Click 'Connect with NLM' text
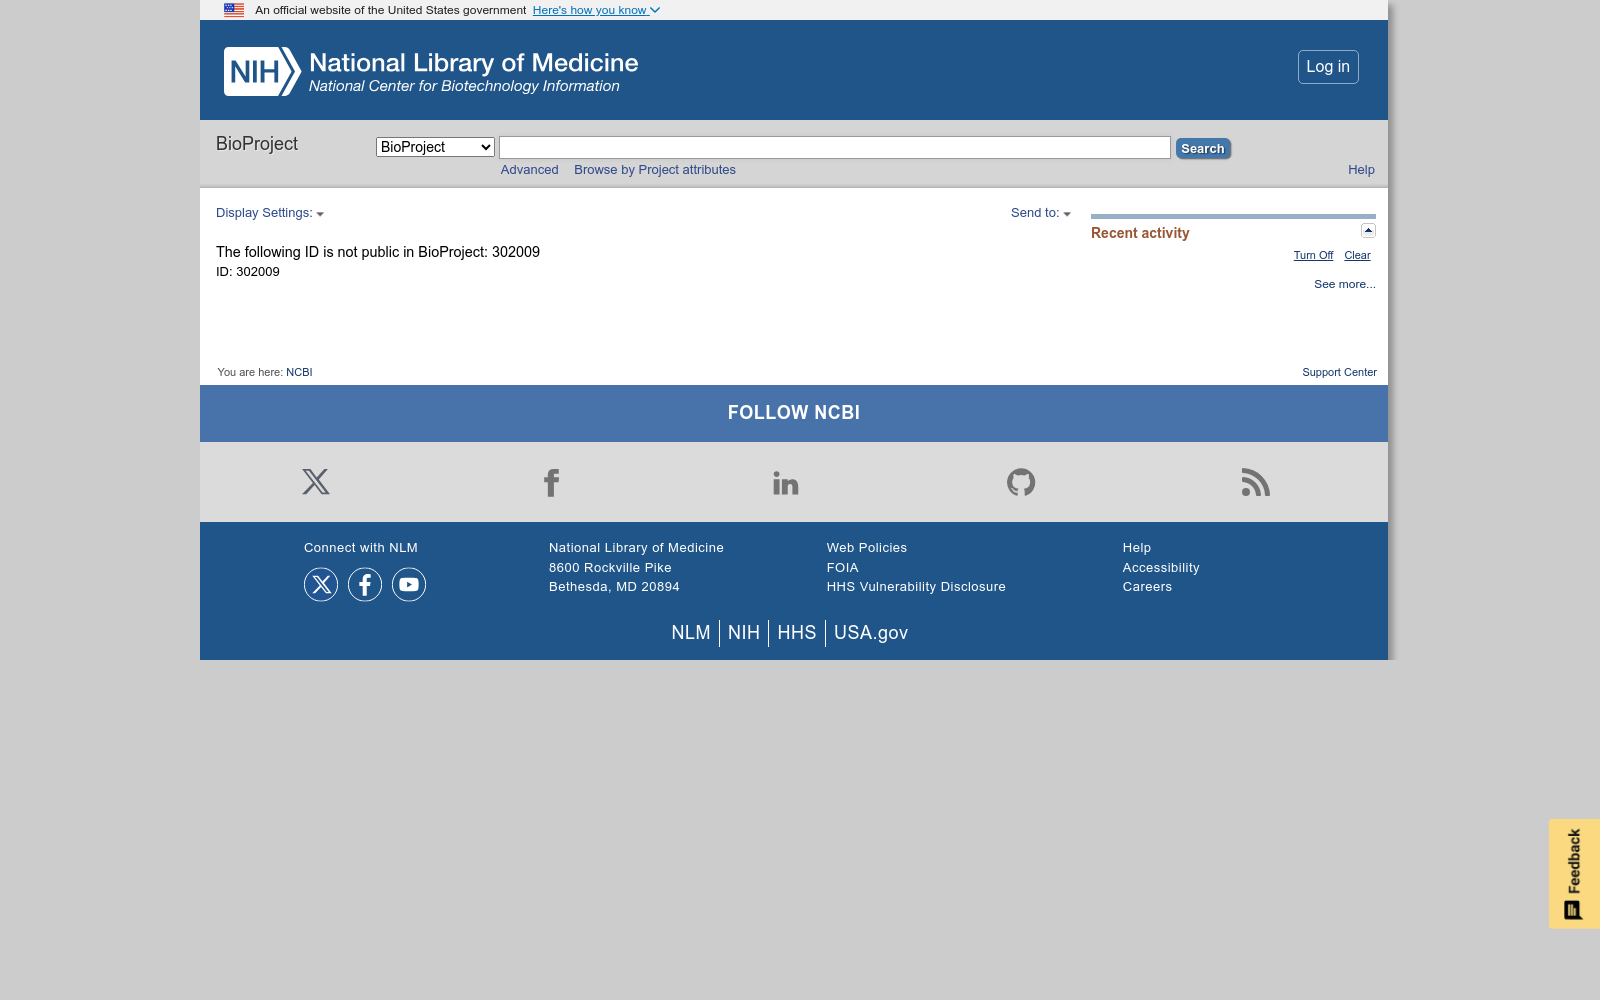Viewport: 1600px width, 1000px height. [x=361, y=548]
